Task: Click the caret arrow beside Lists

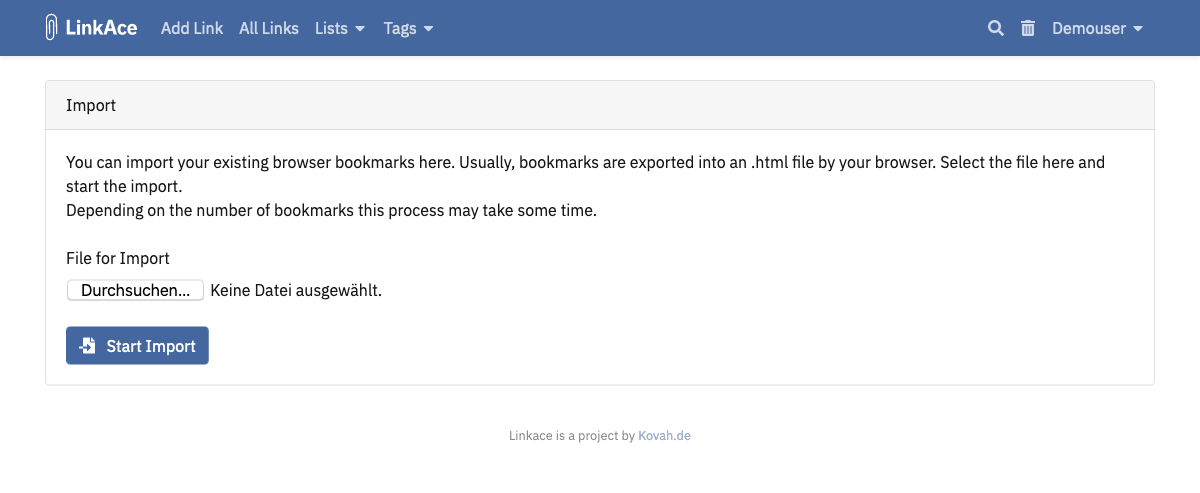Action: (x=360, y=29)
